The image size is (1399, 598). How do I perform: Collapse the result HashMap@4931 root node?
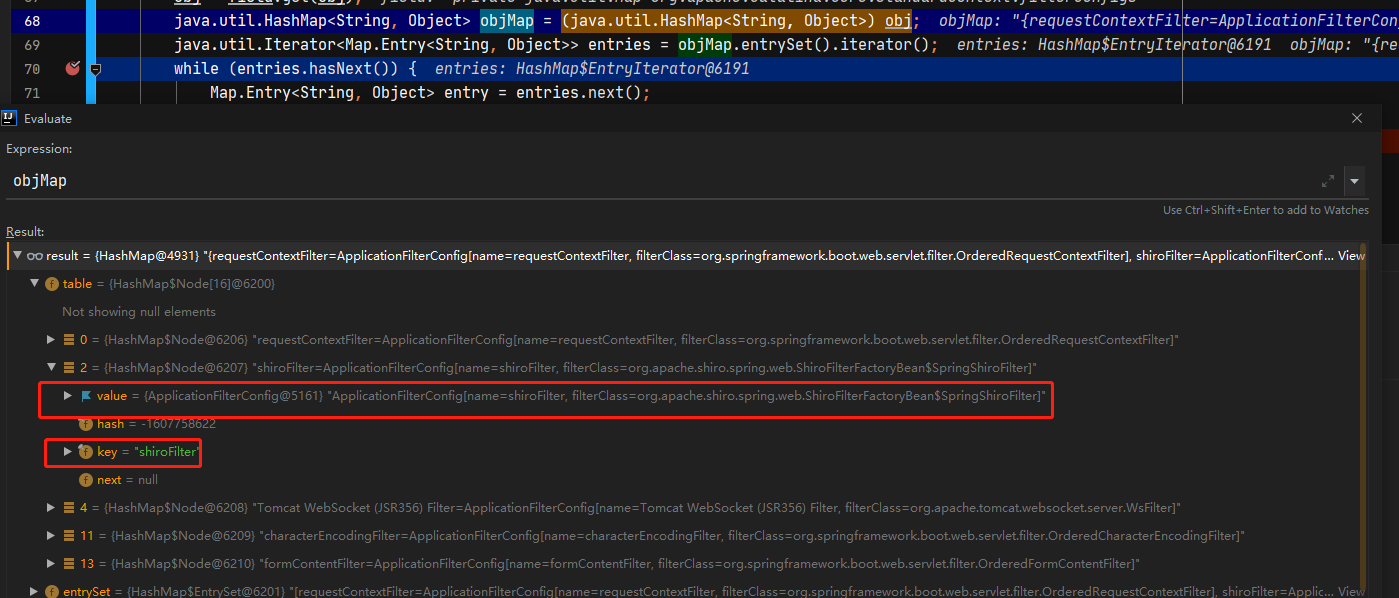[x=17, y=256]
